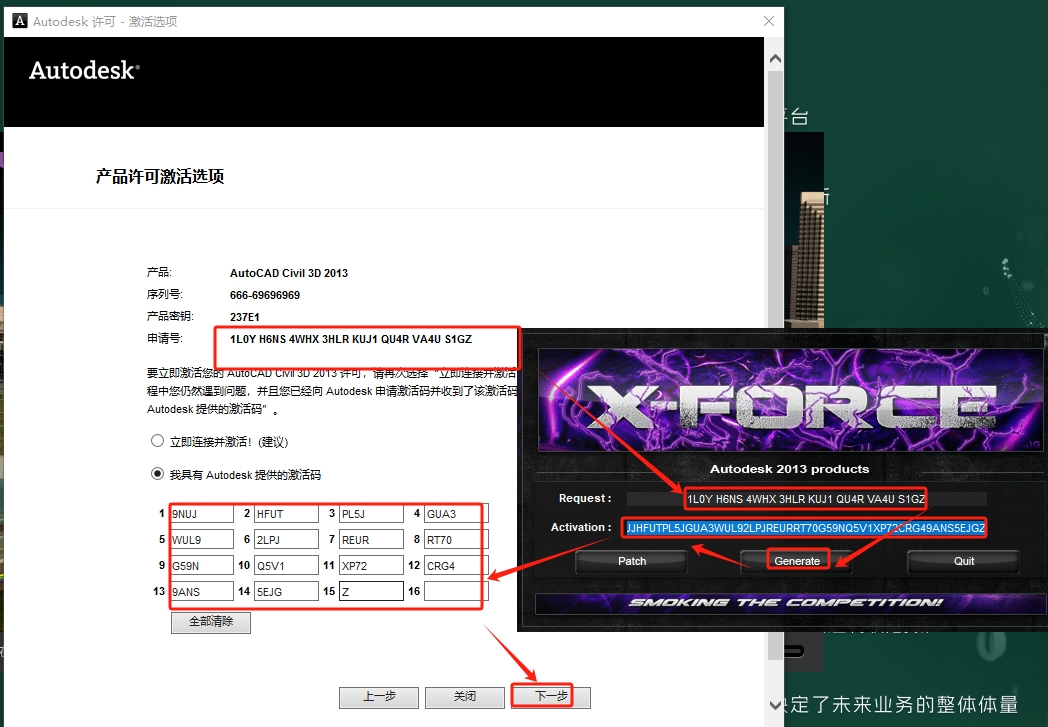The image size is (1048, 727).
Task: Click activation code field 12 containing CRG4
Action: [456, 565]
